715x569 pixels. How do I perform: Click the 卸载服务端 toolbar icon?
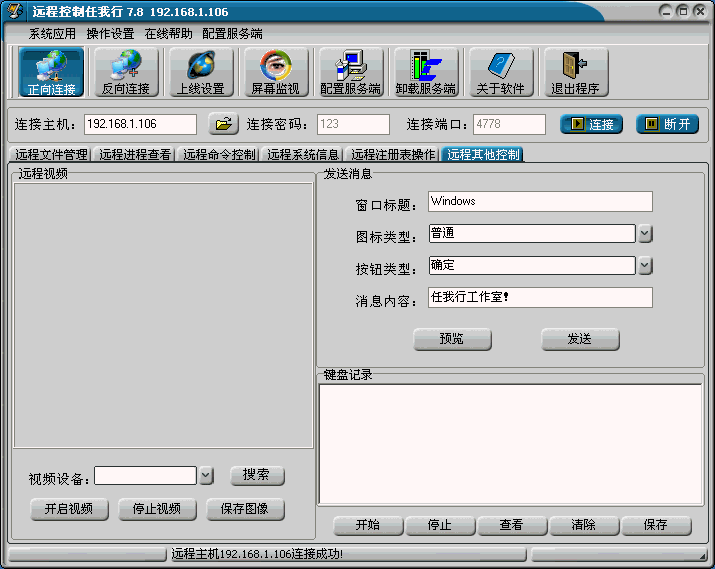(426, 73)
